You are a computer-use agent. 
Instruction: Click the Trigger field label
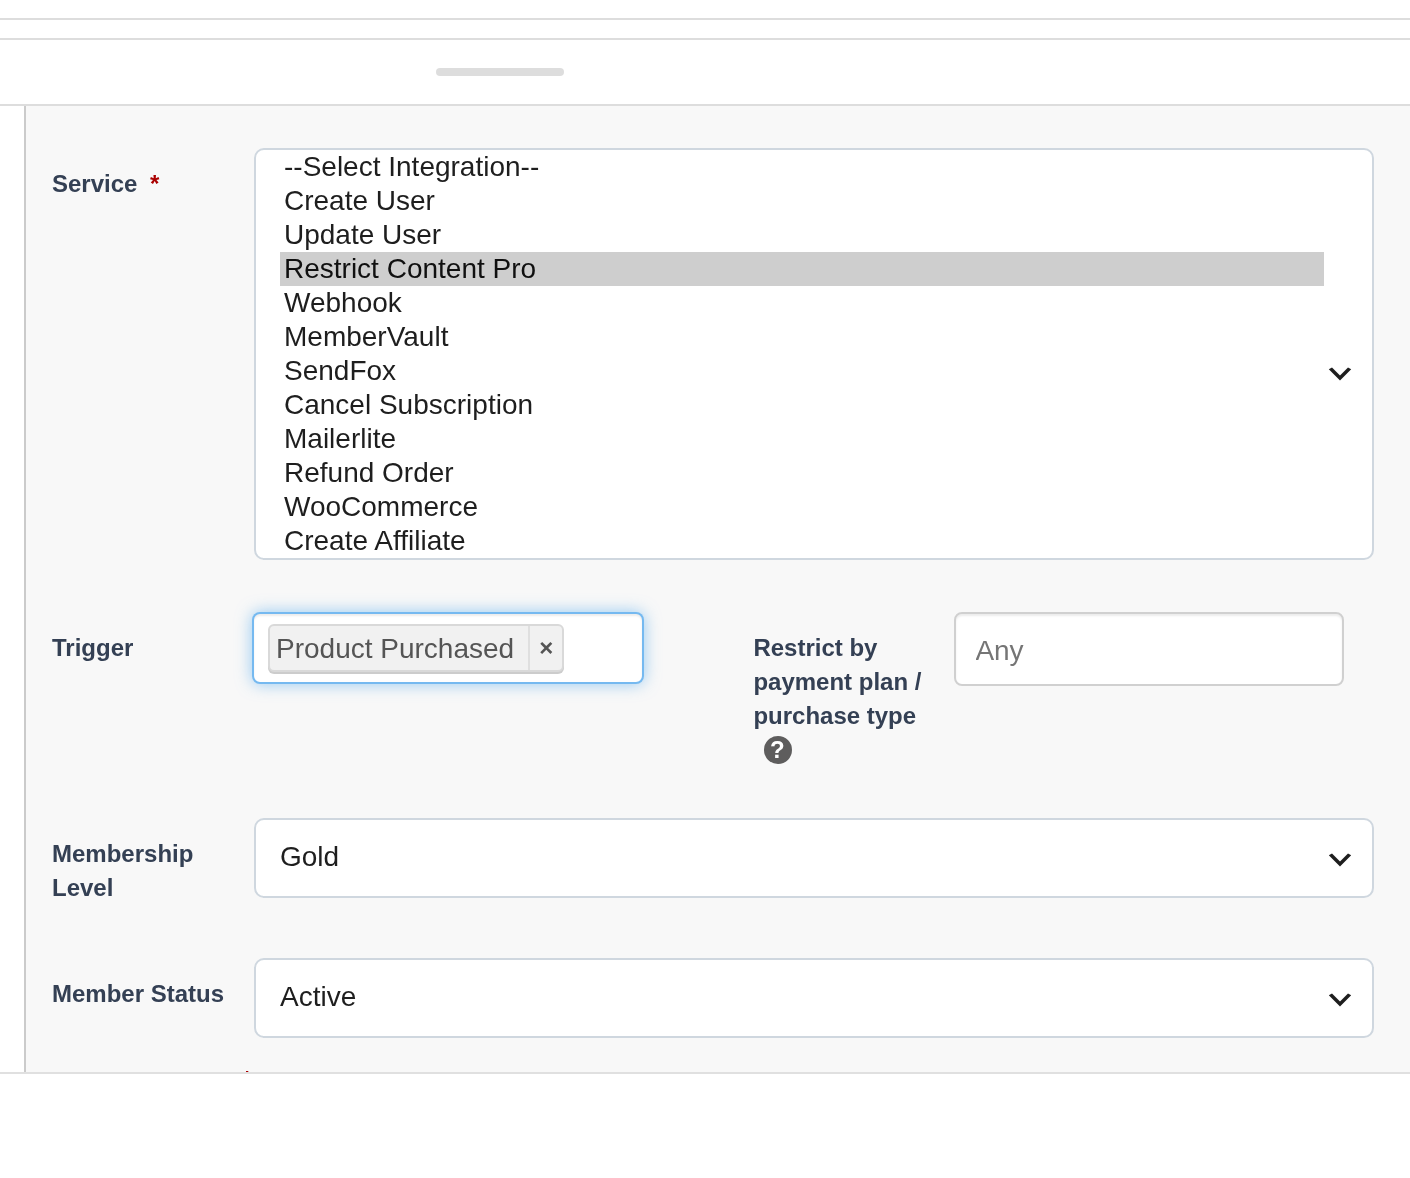pyautogui.click(x=93, y=648)
